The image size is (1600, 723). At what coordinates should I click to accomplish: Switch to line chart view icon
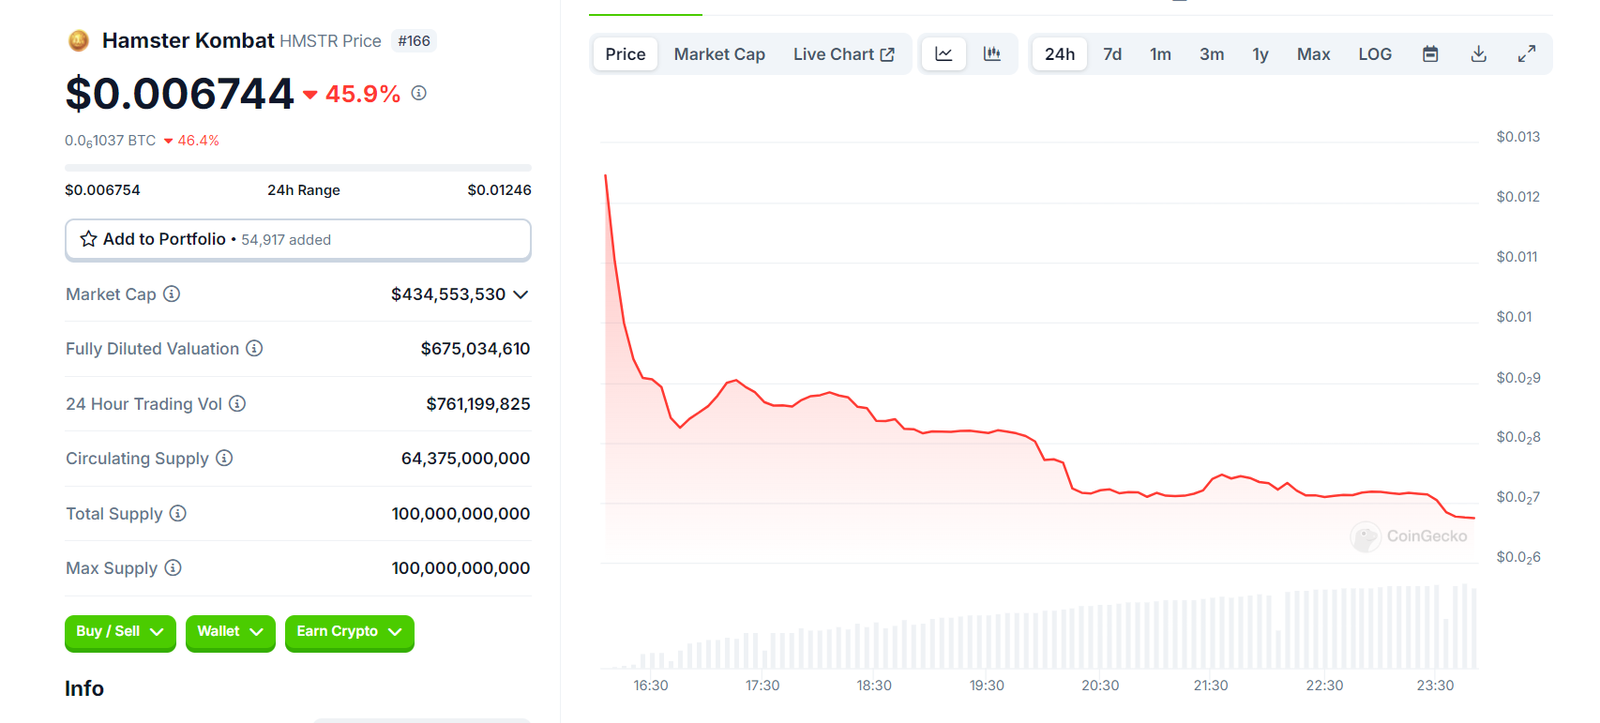click(943, 54)
